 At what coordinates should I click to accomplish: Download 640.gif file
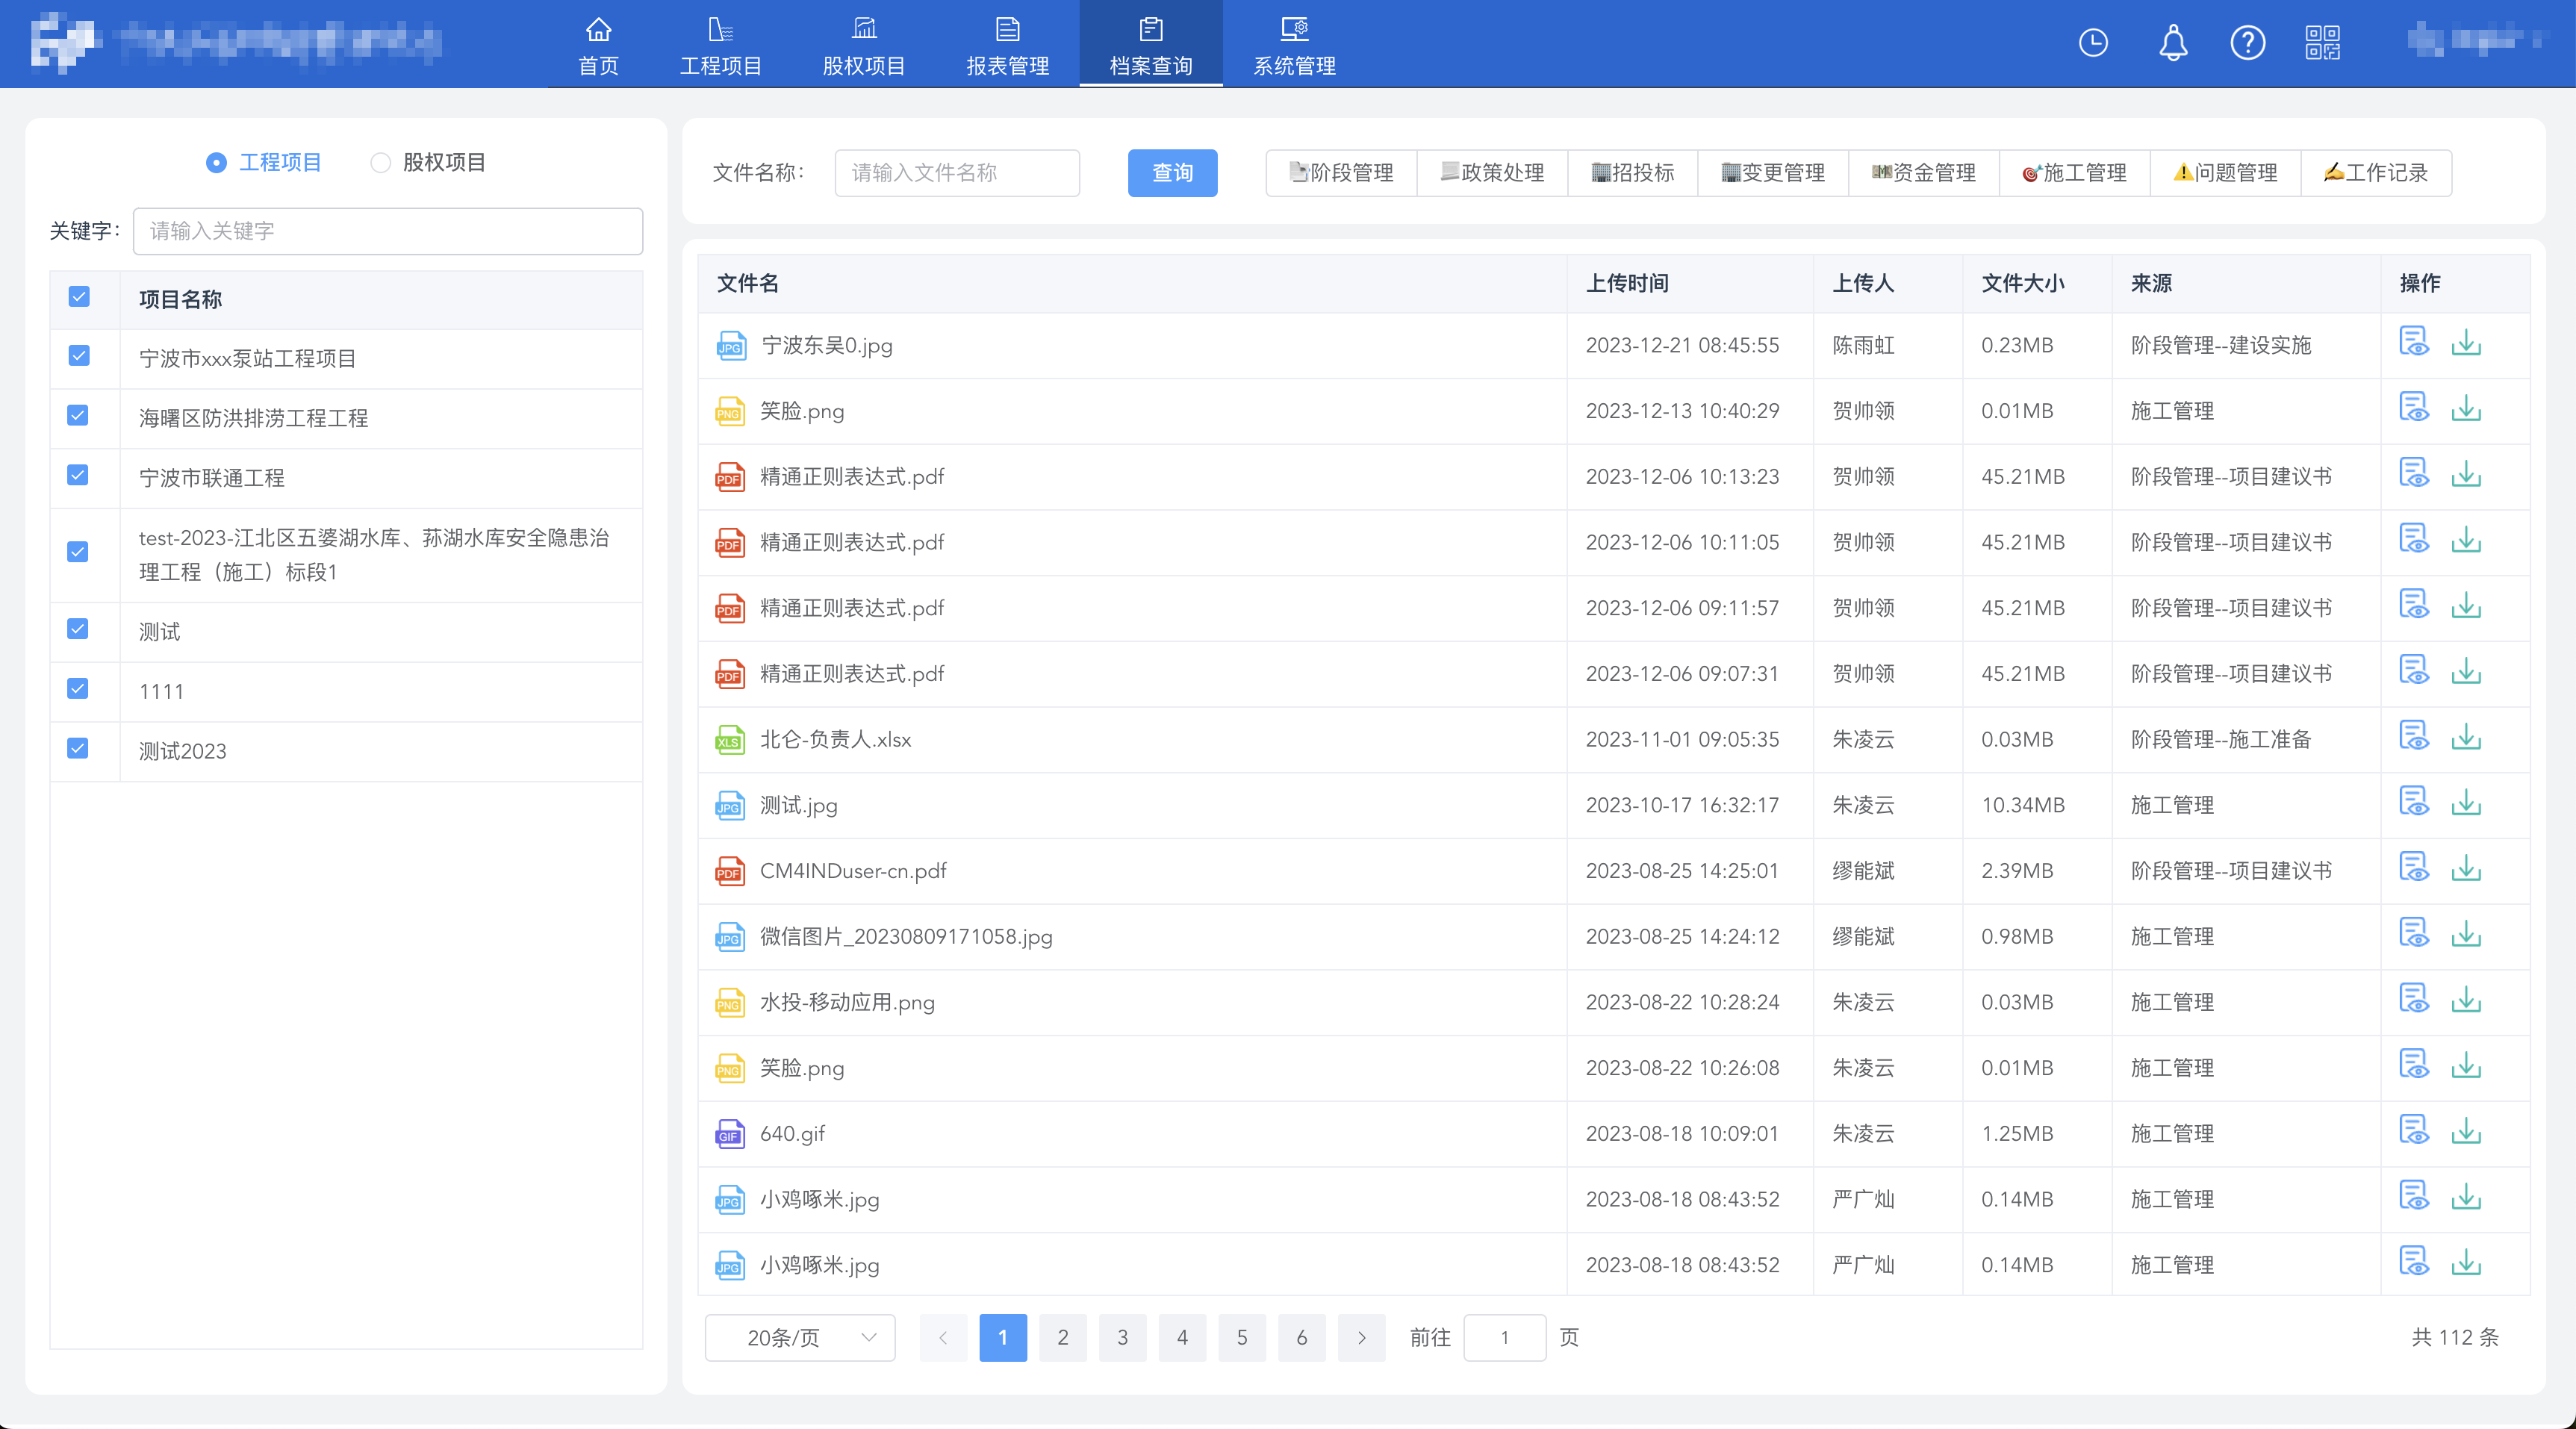2466,1131
